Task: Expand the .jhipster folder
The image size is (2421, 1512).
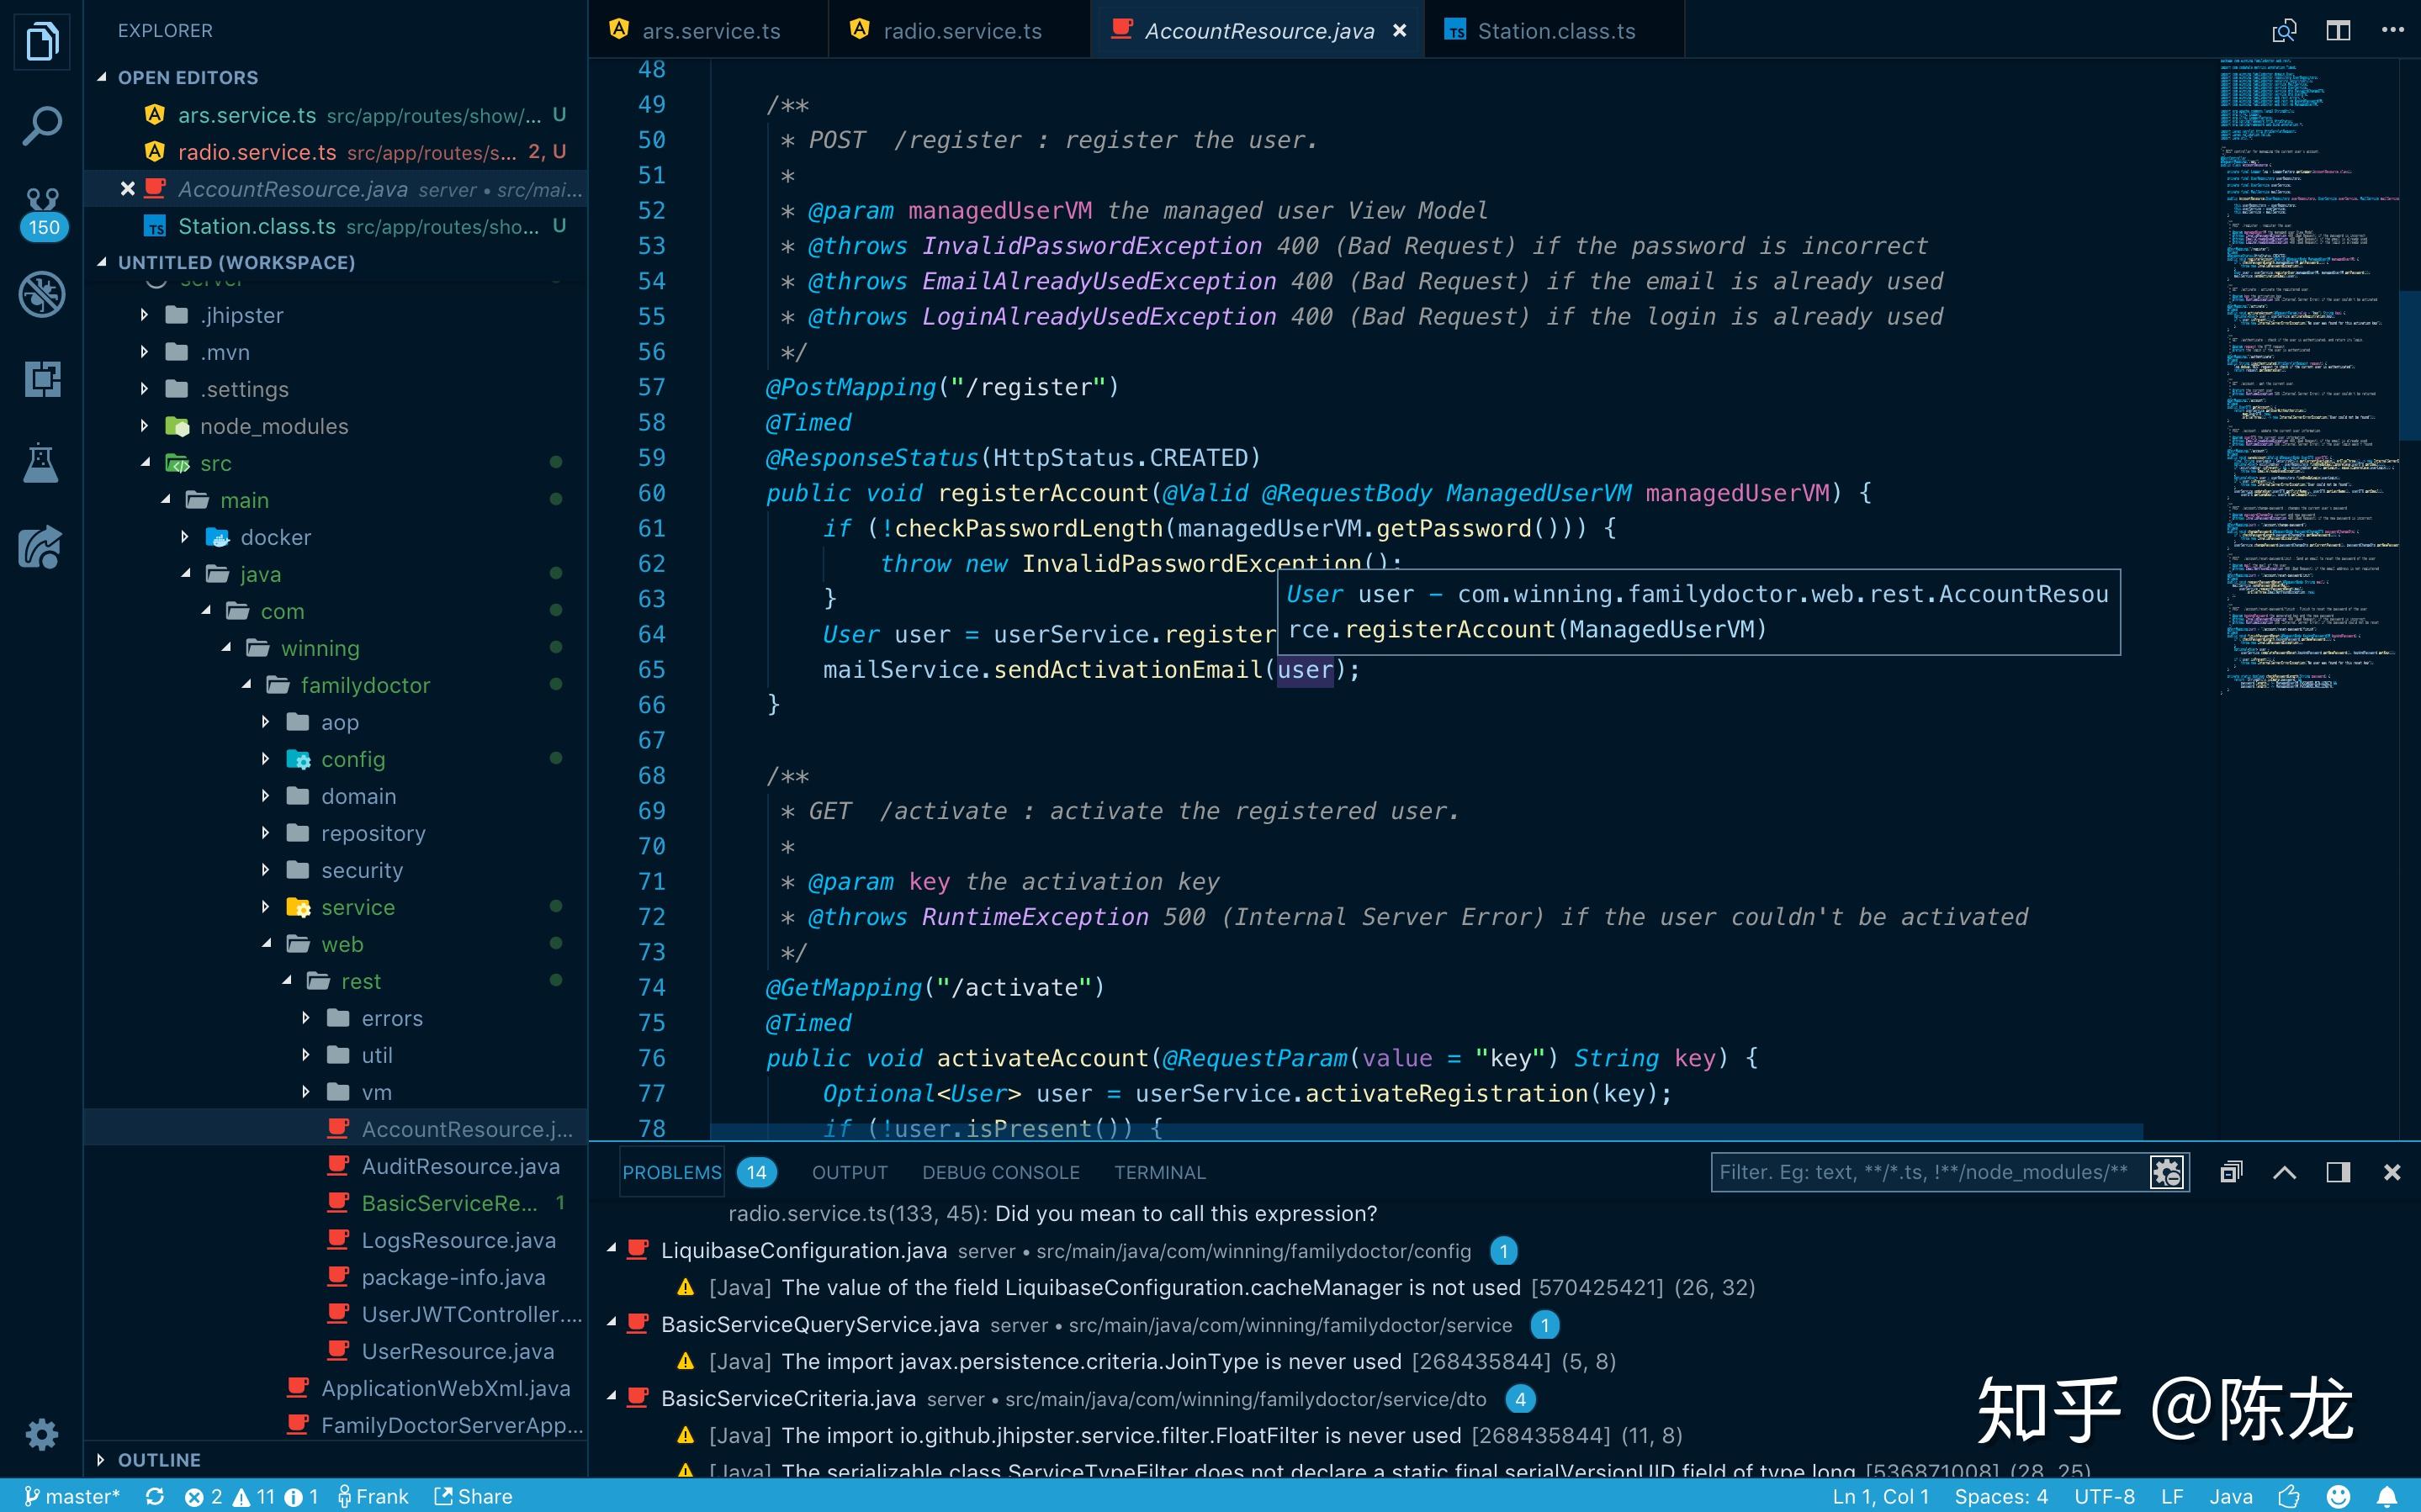Action: 241,315
